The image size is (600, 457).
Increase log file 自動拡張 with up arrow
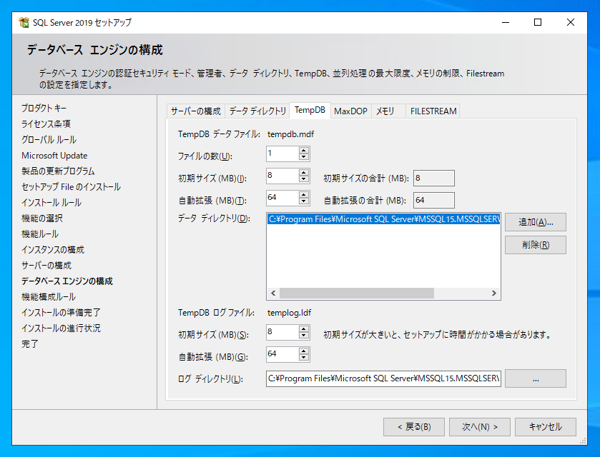point(304,351)
